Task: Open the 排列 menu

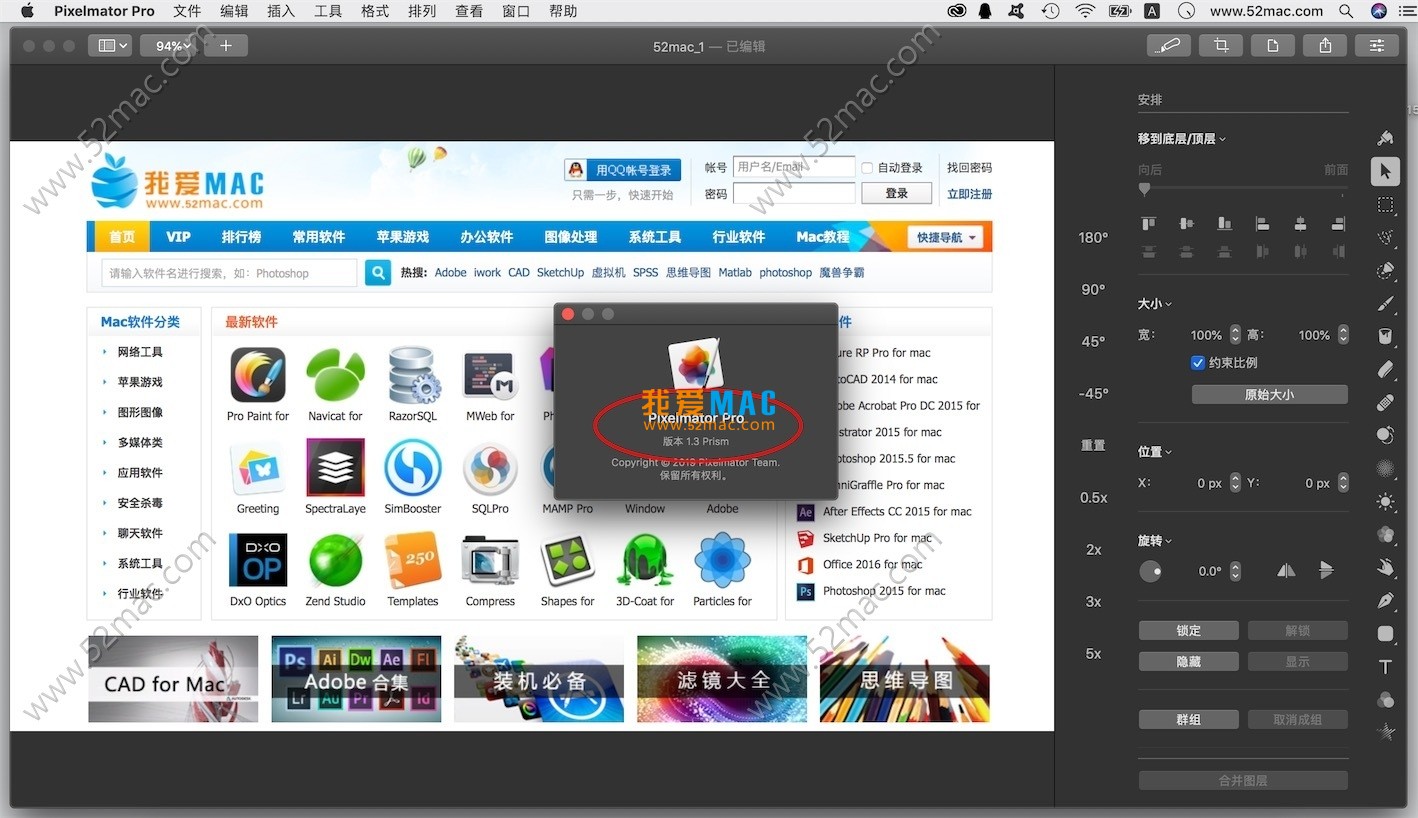Action: point(422,11)
